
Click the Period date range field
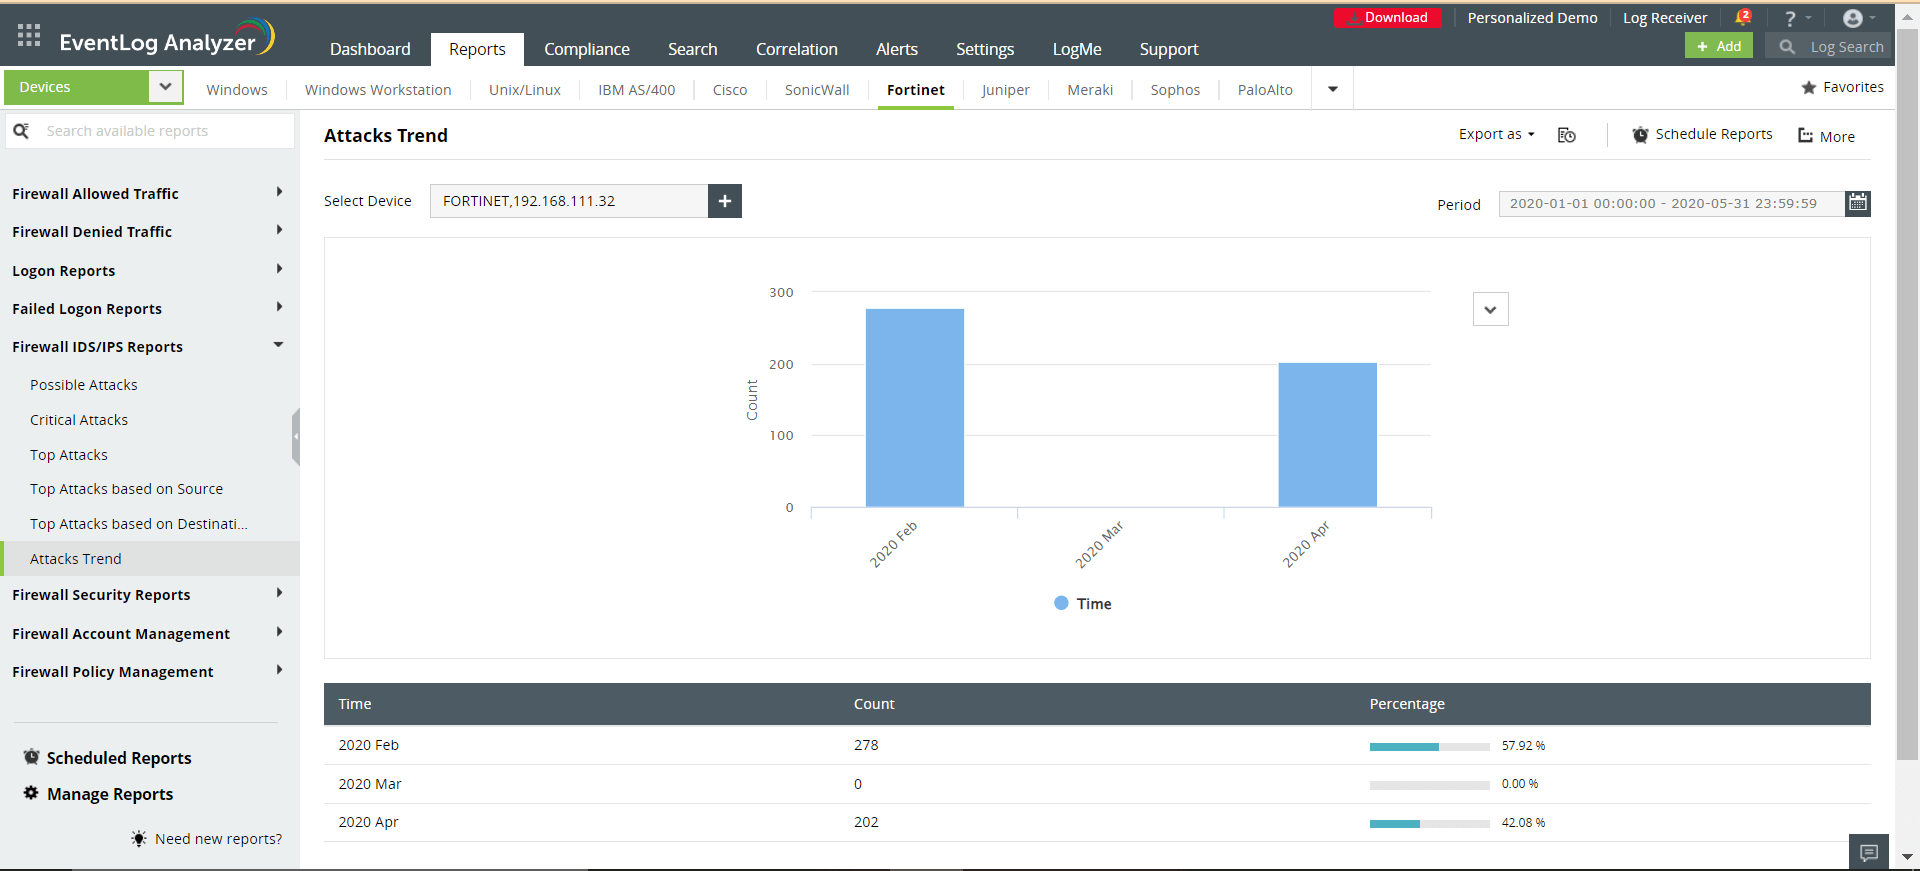point(1672,203)
